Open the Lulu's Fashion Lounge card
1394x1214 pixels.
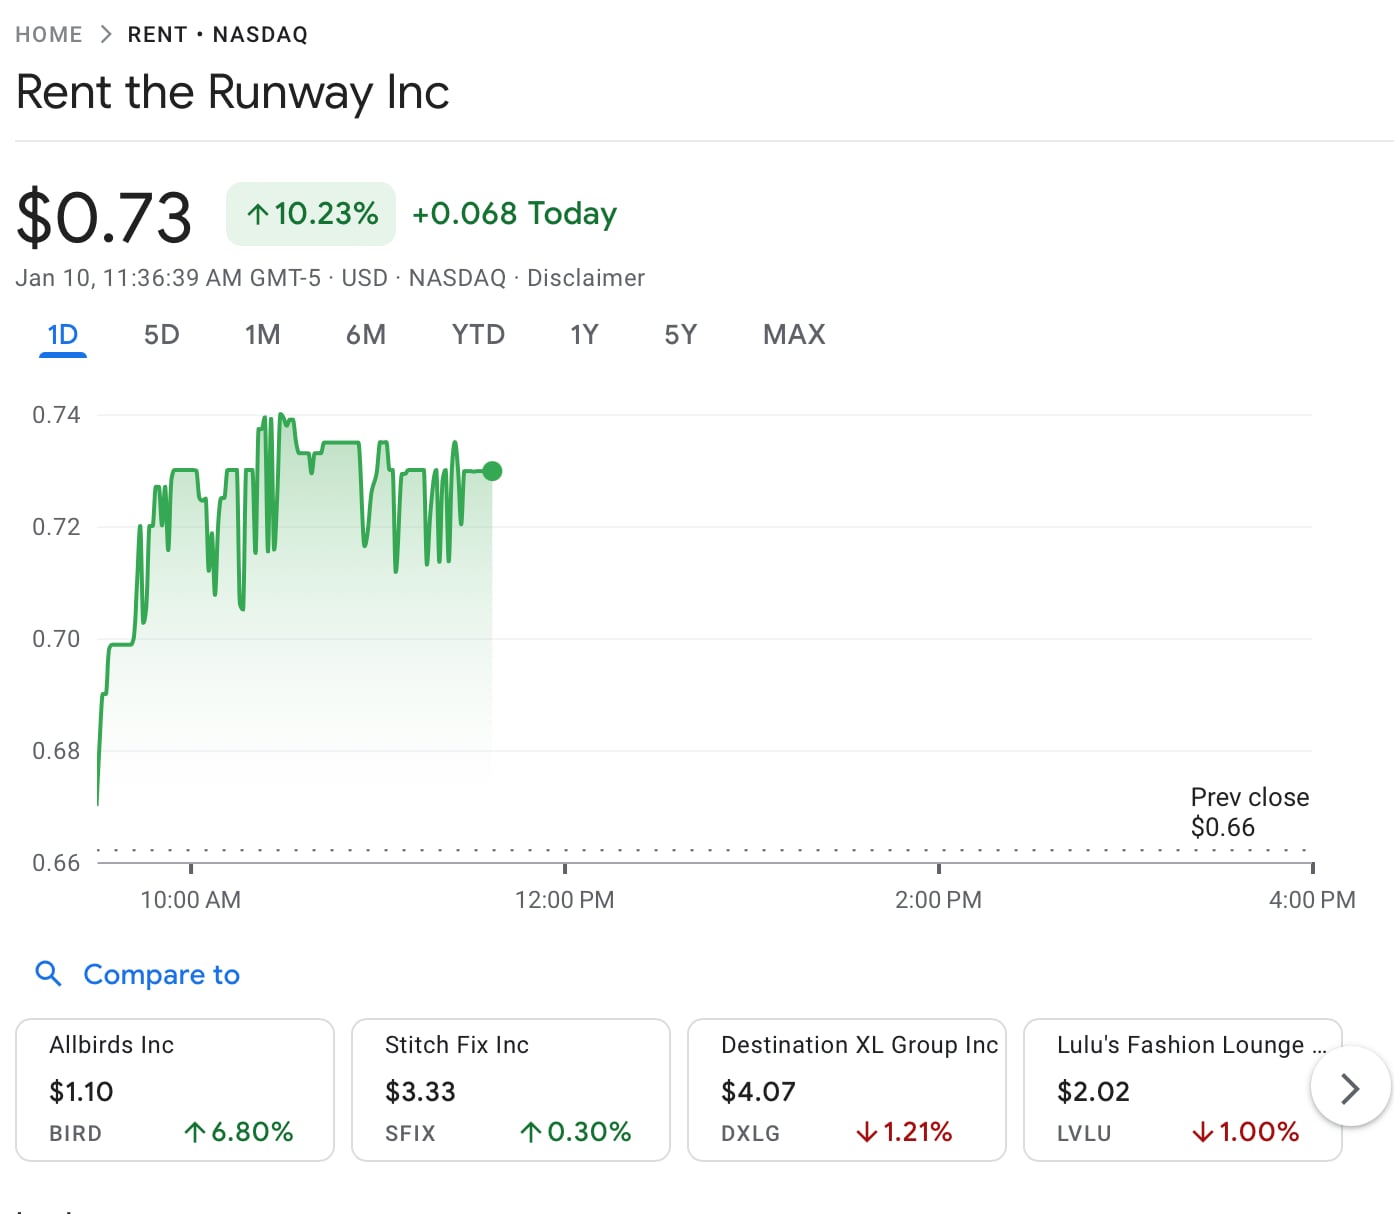click(x=1183, y=1090)
